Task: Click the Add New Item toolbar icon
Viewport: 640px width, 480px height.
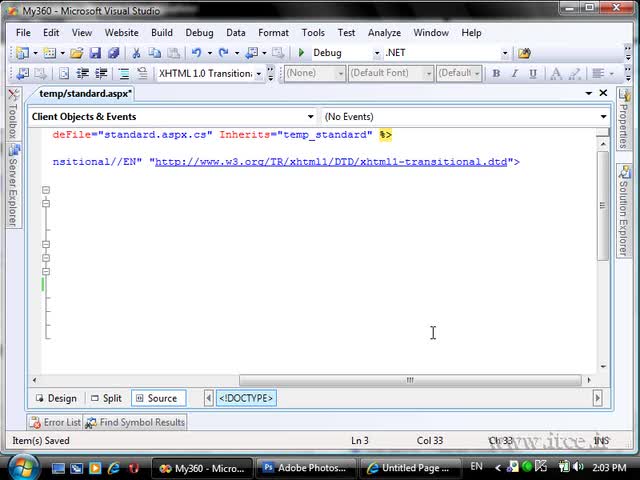Action: tap(50, 53)
